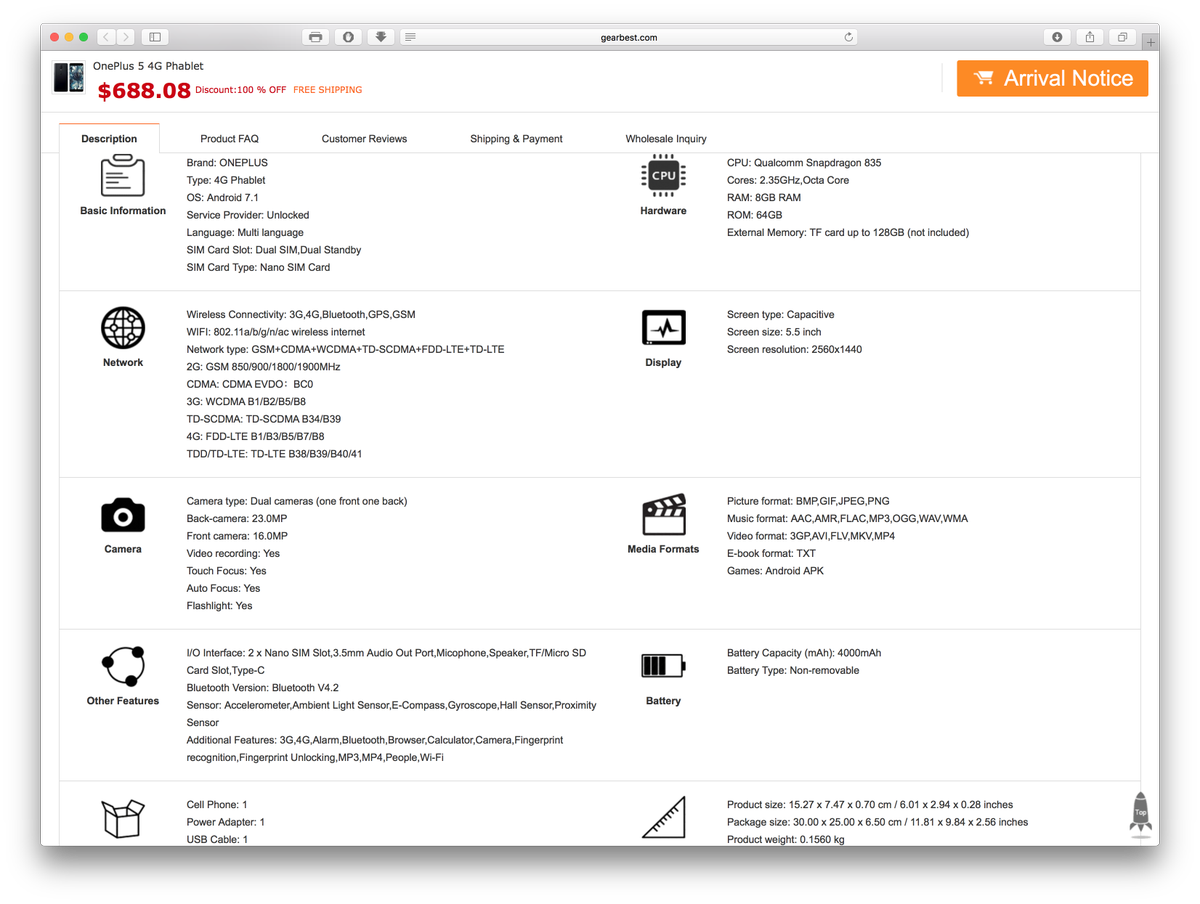Click the open box package contents icon
The height and width of the screenshot is (904, 1200).
[123, 818]
